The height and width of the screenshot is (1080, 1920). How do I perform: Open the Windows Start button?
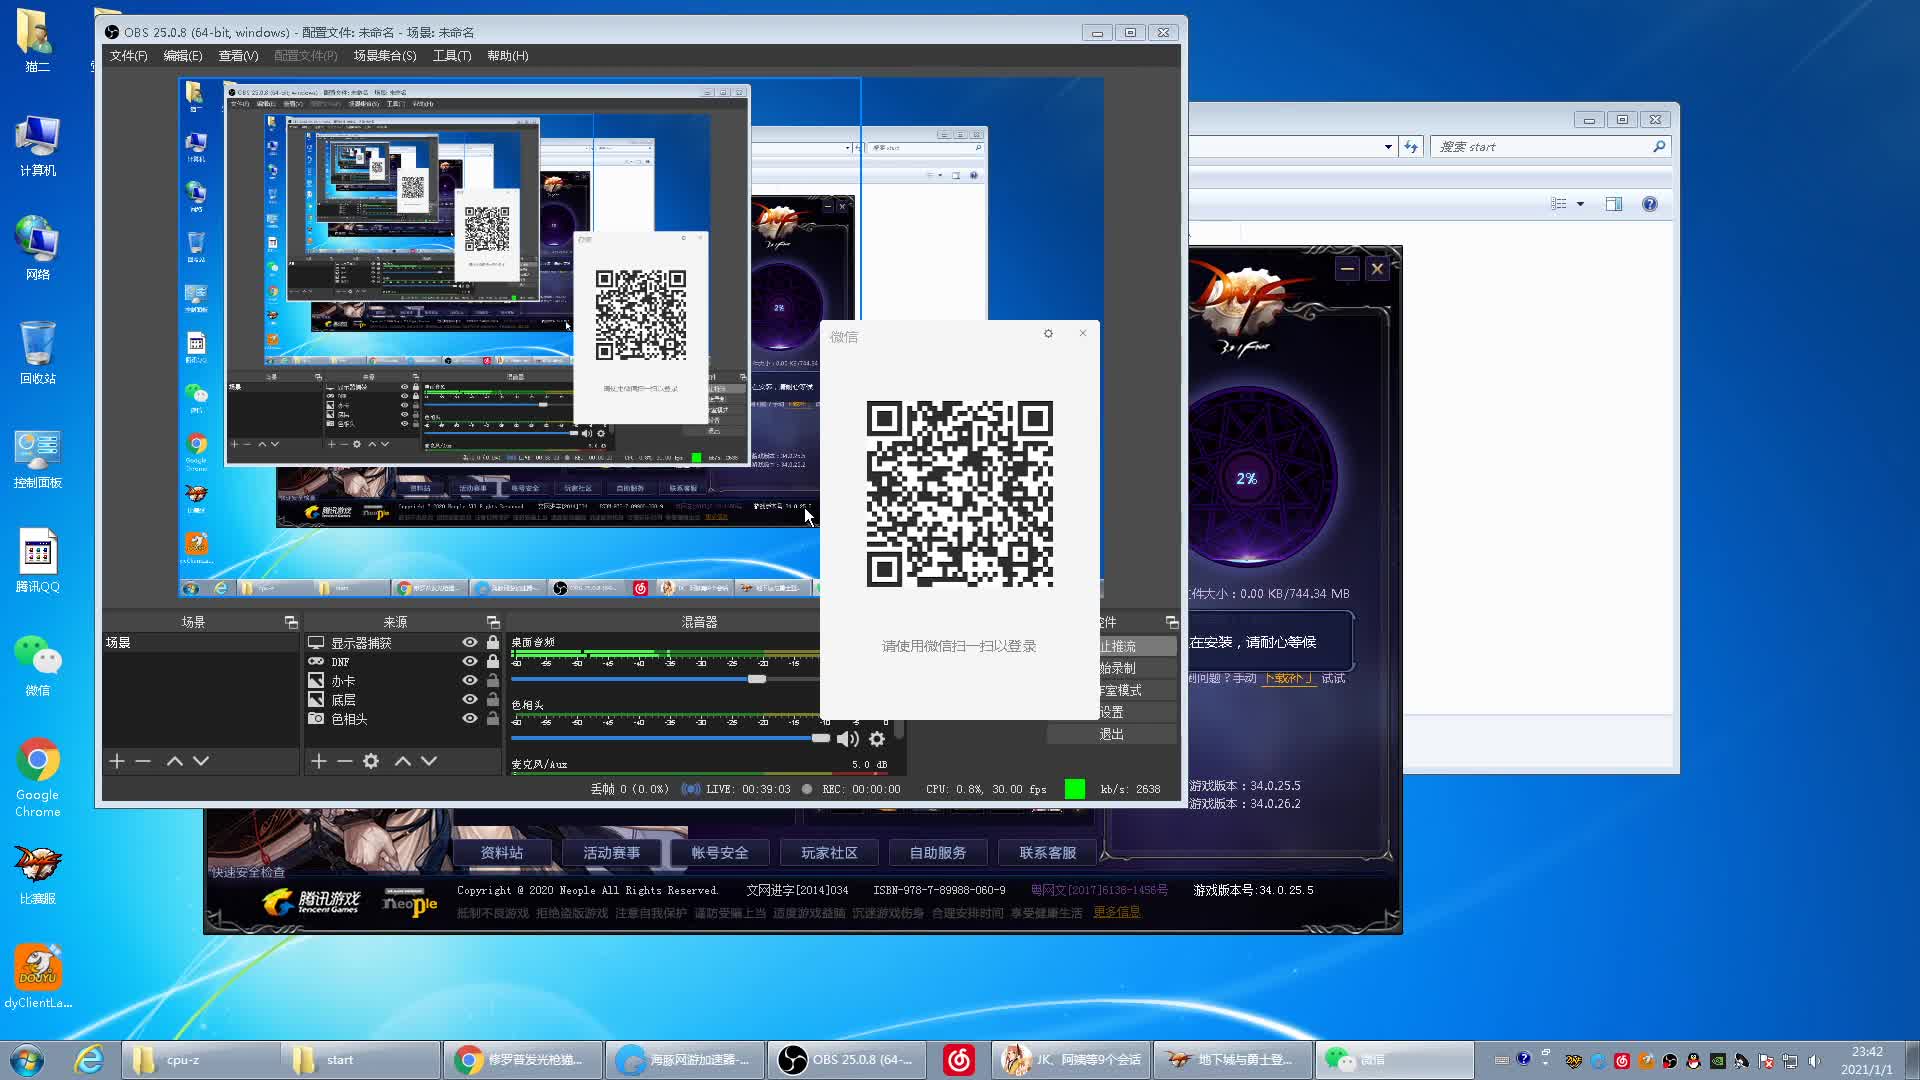pyautogui.click(x=27, y=1059)
